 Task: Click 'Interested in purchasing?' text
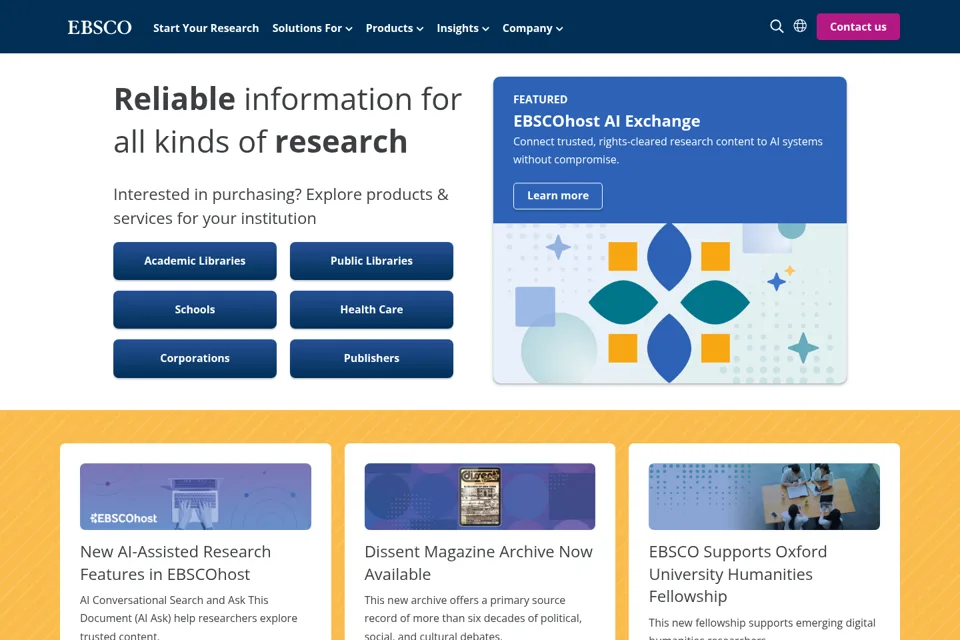click(x=208, y=195)
